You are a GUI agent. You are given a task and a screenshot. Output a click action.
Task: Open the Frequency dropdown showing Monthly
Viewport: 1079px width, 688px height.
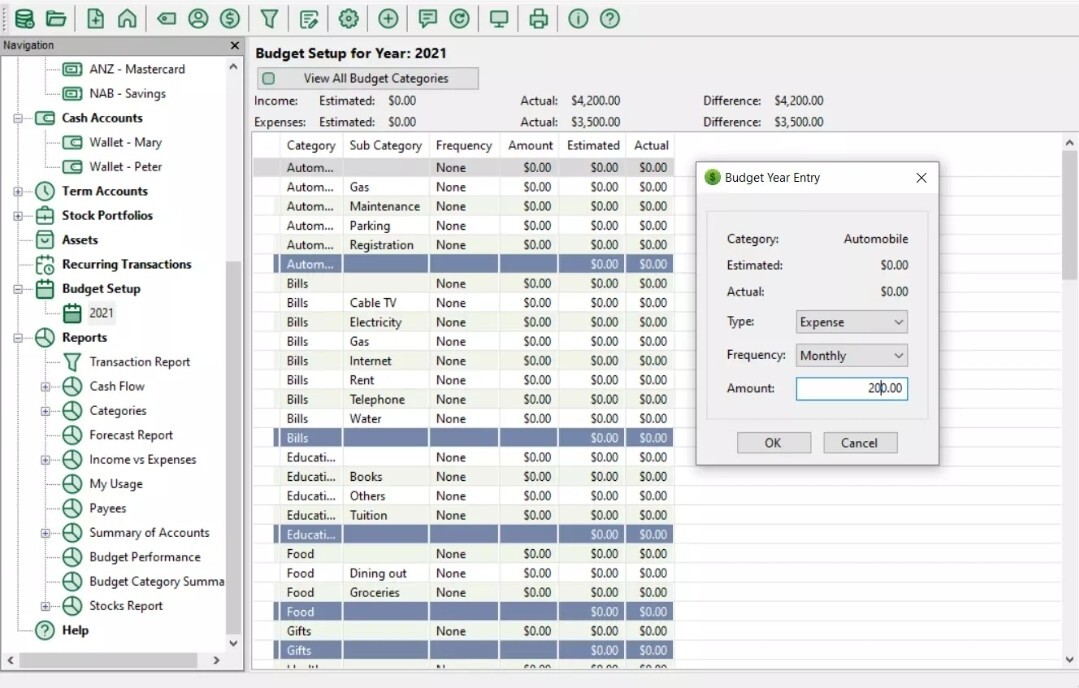tap(851, 356)
